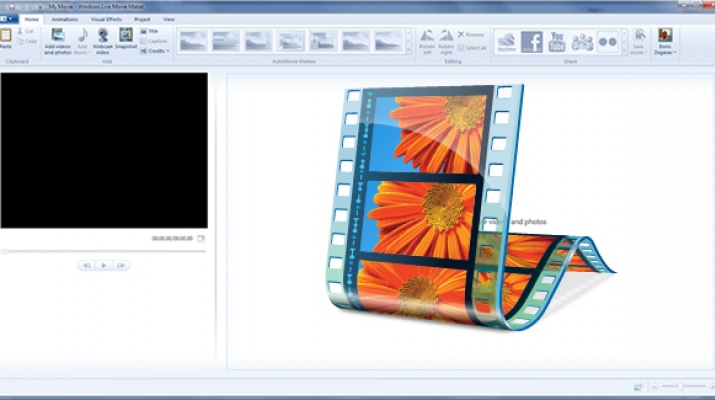Share to Windows Live Groups icon

pyautogui.click(x=582, y=42)
